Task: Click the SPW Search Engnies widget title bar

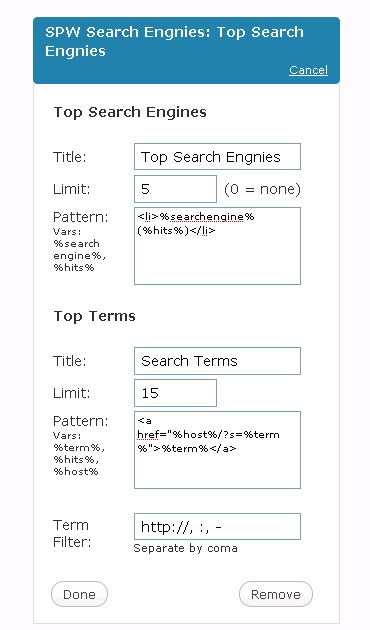Action: coord(186,50)
